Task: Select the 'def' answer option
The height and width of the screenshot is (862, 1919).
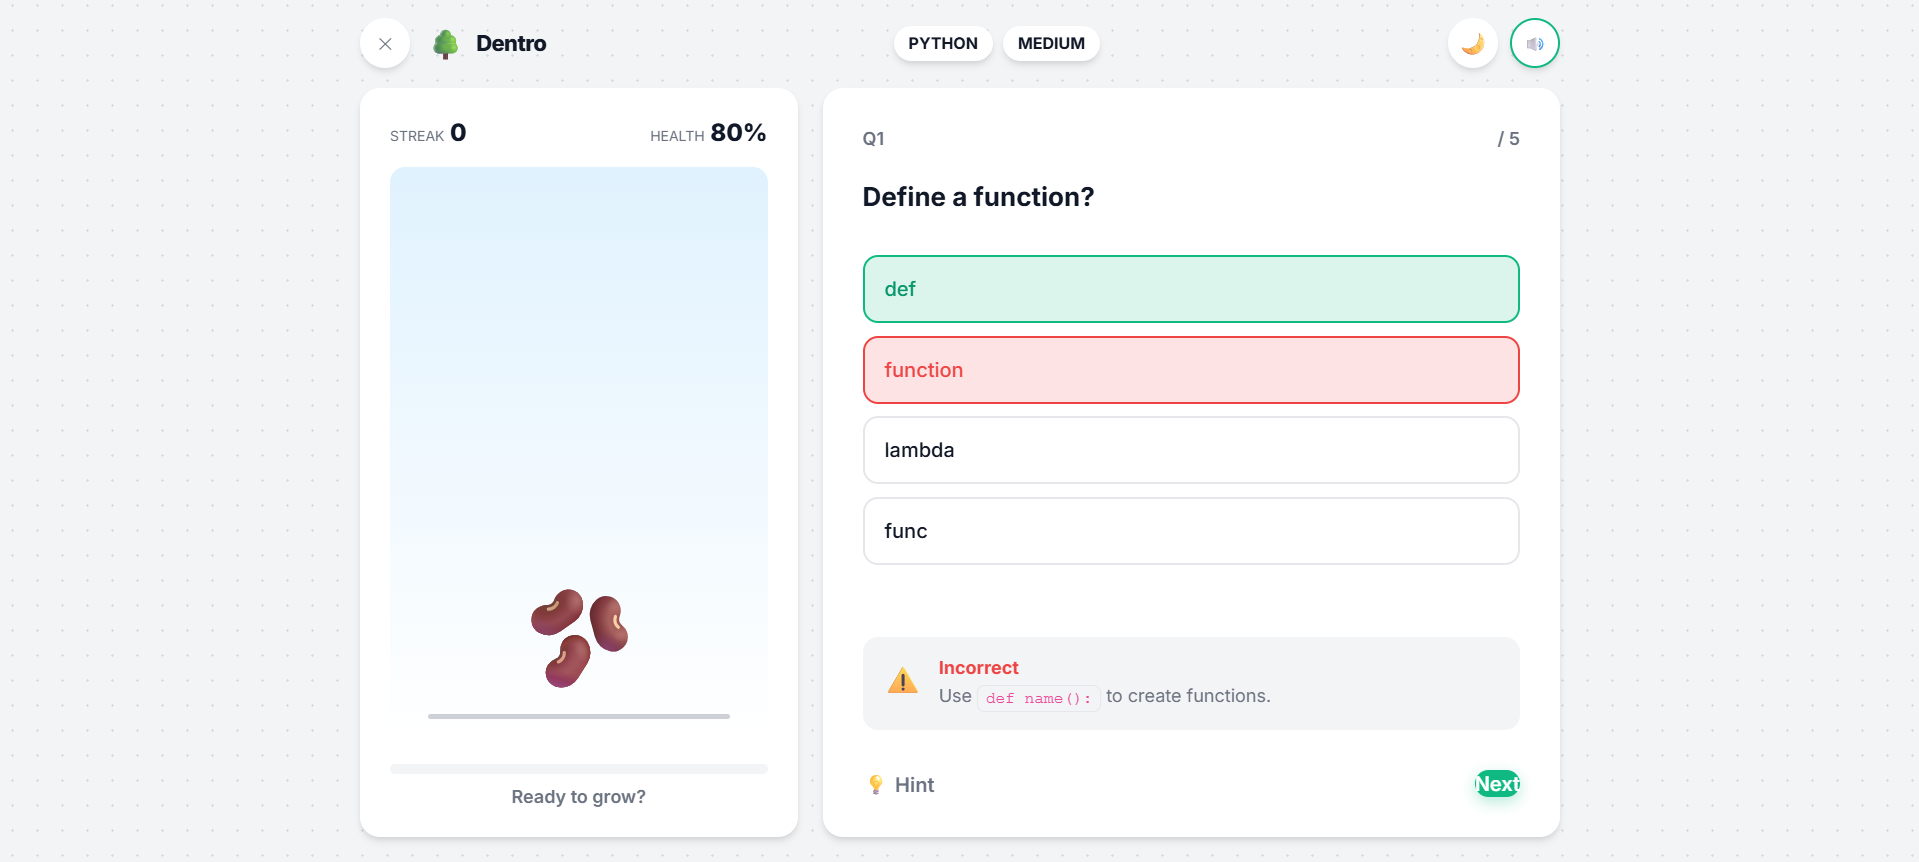Action: [1190, 289]
